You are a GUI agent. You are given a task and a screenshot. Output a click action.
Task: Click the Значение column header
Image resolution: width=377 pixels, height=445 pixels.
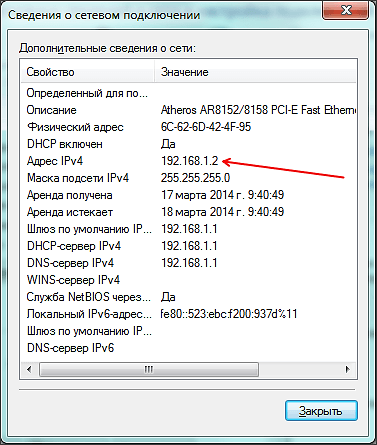click(x=255, y=72)
